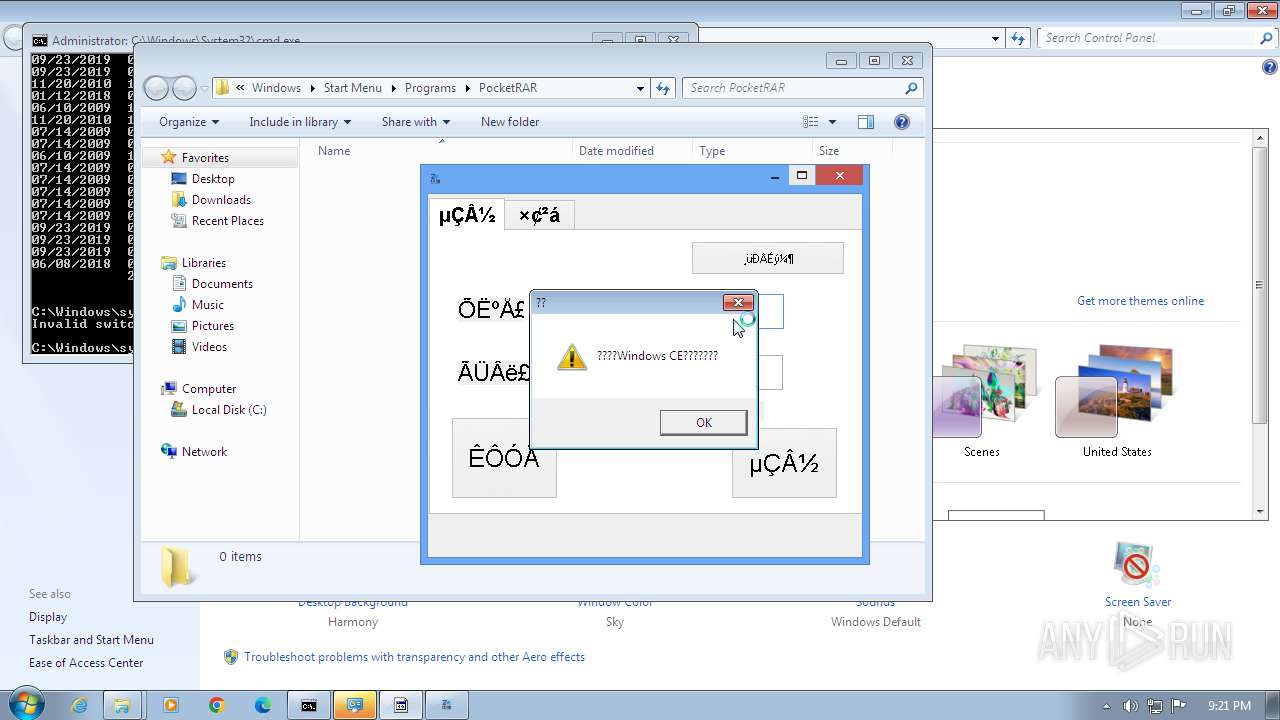Sort by the Name column header

pyautogui.click(x=334, y=151)
